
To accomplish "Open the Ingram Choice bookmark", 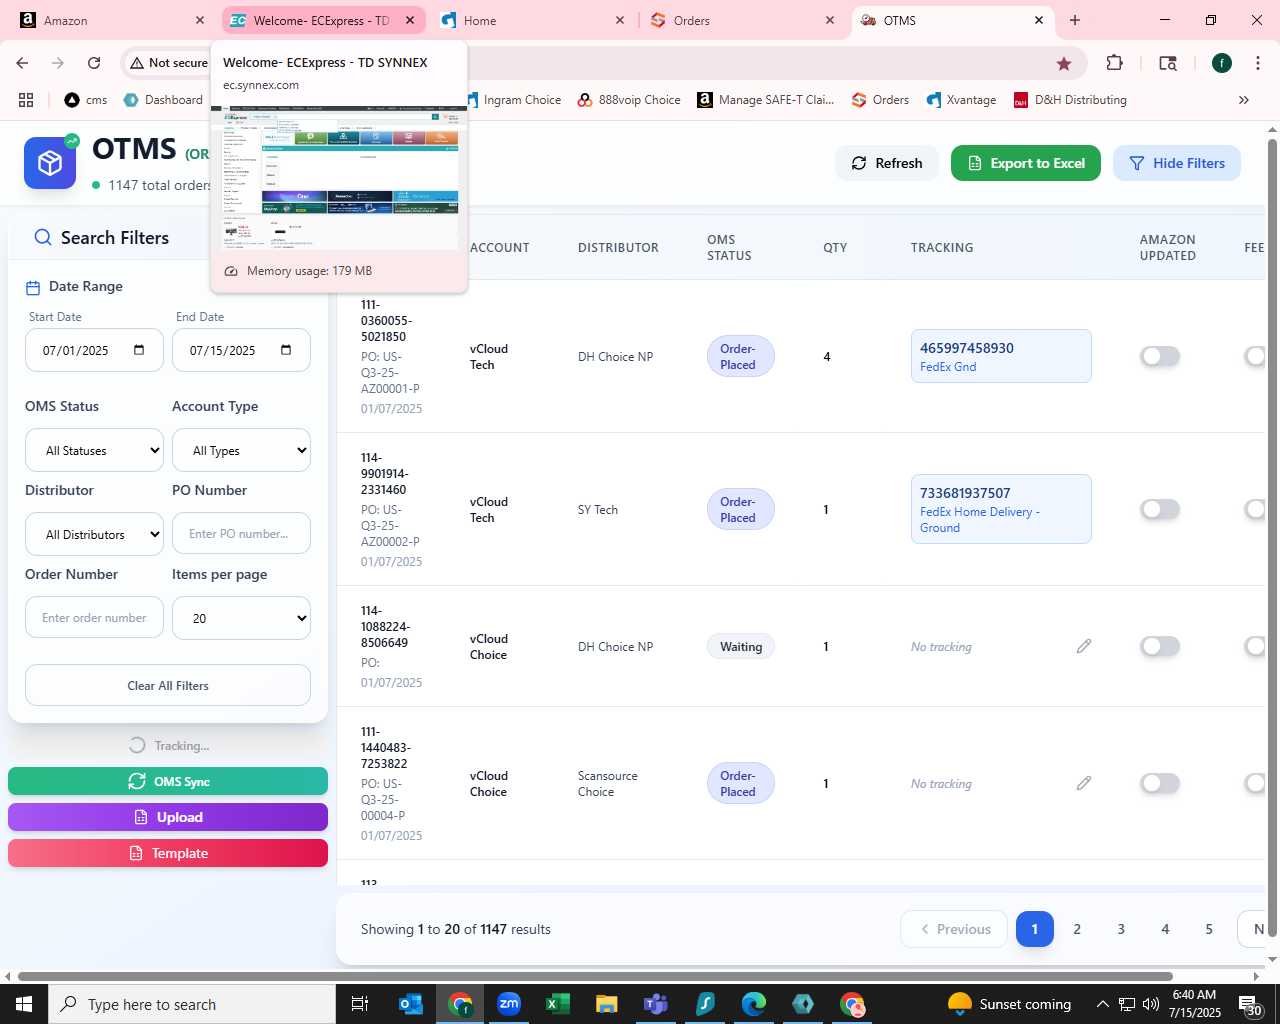I will point(513,100).
